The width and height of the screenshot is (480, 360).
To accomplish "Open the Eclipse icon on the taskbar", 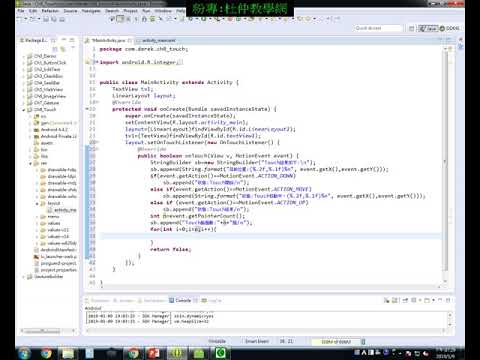I will pos(177,353).
